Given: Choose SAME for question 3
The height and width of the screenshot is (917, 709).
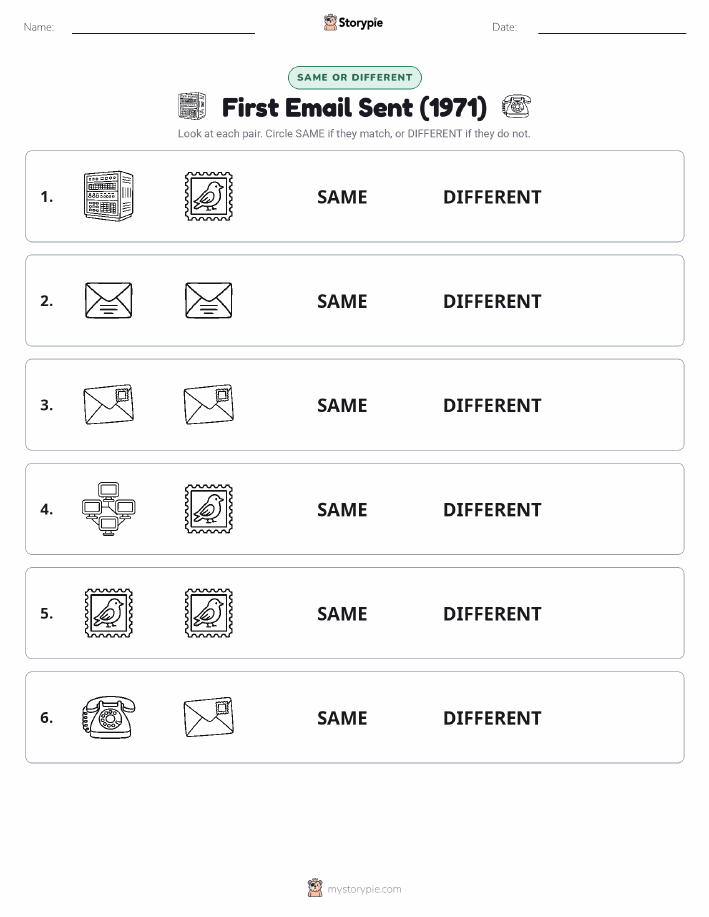Looking at the screenshot, I should point(342,405).
